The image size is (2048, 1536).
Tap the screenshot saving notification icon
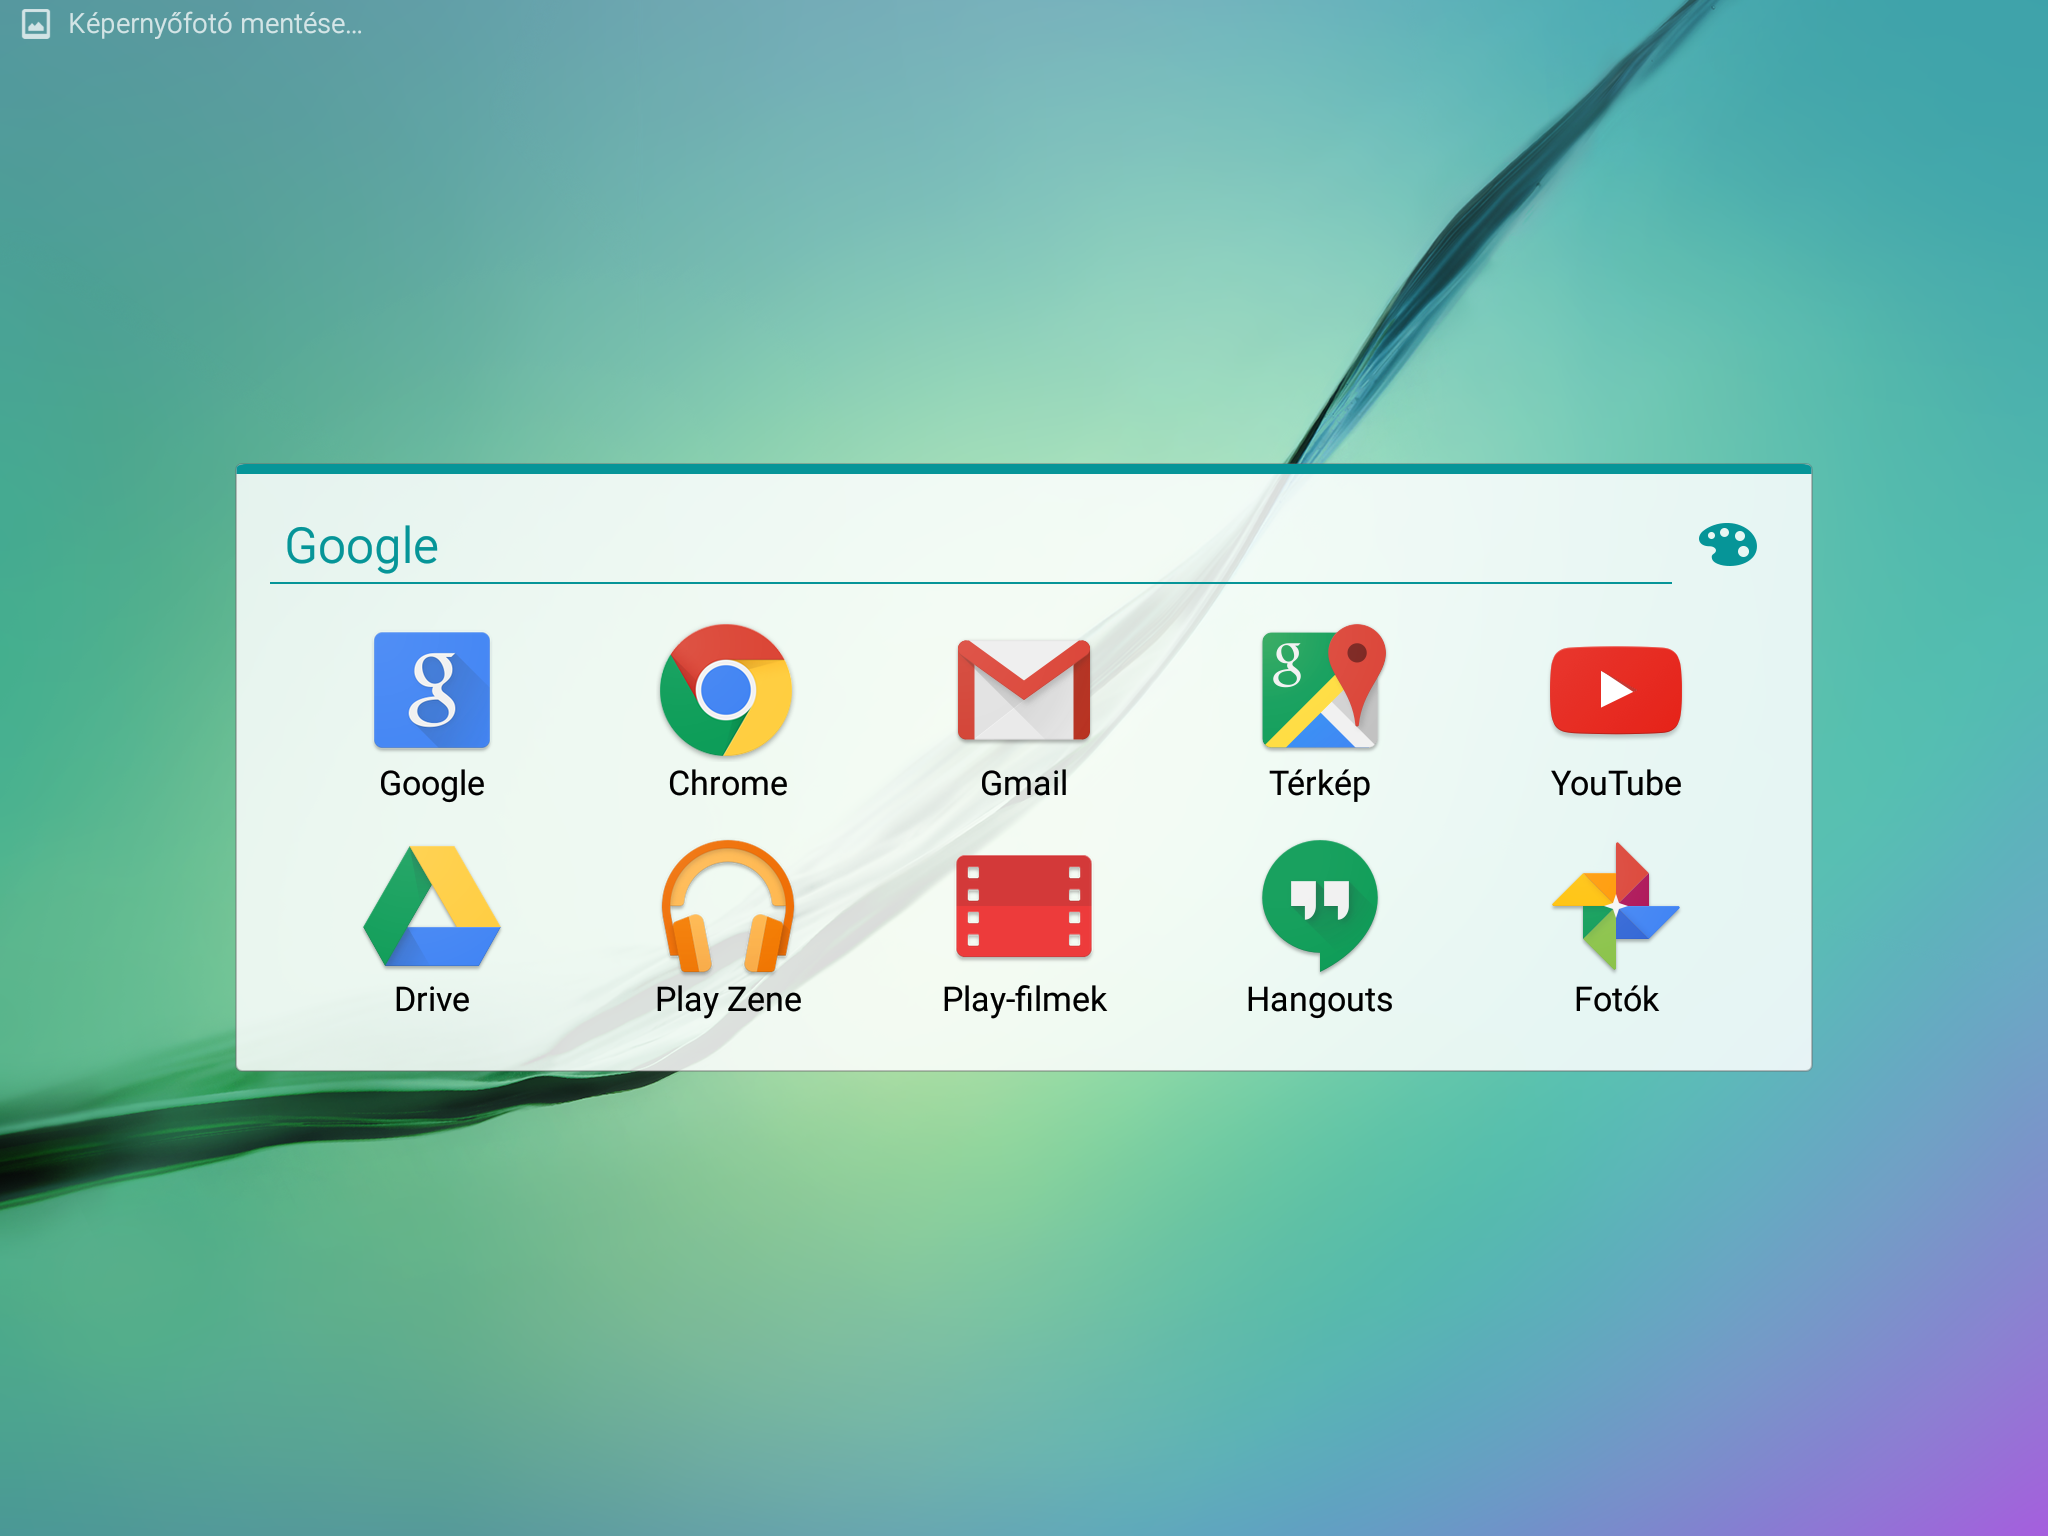tap(36, 24)
